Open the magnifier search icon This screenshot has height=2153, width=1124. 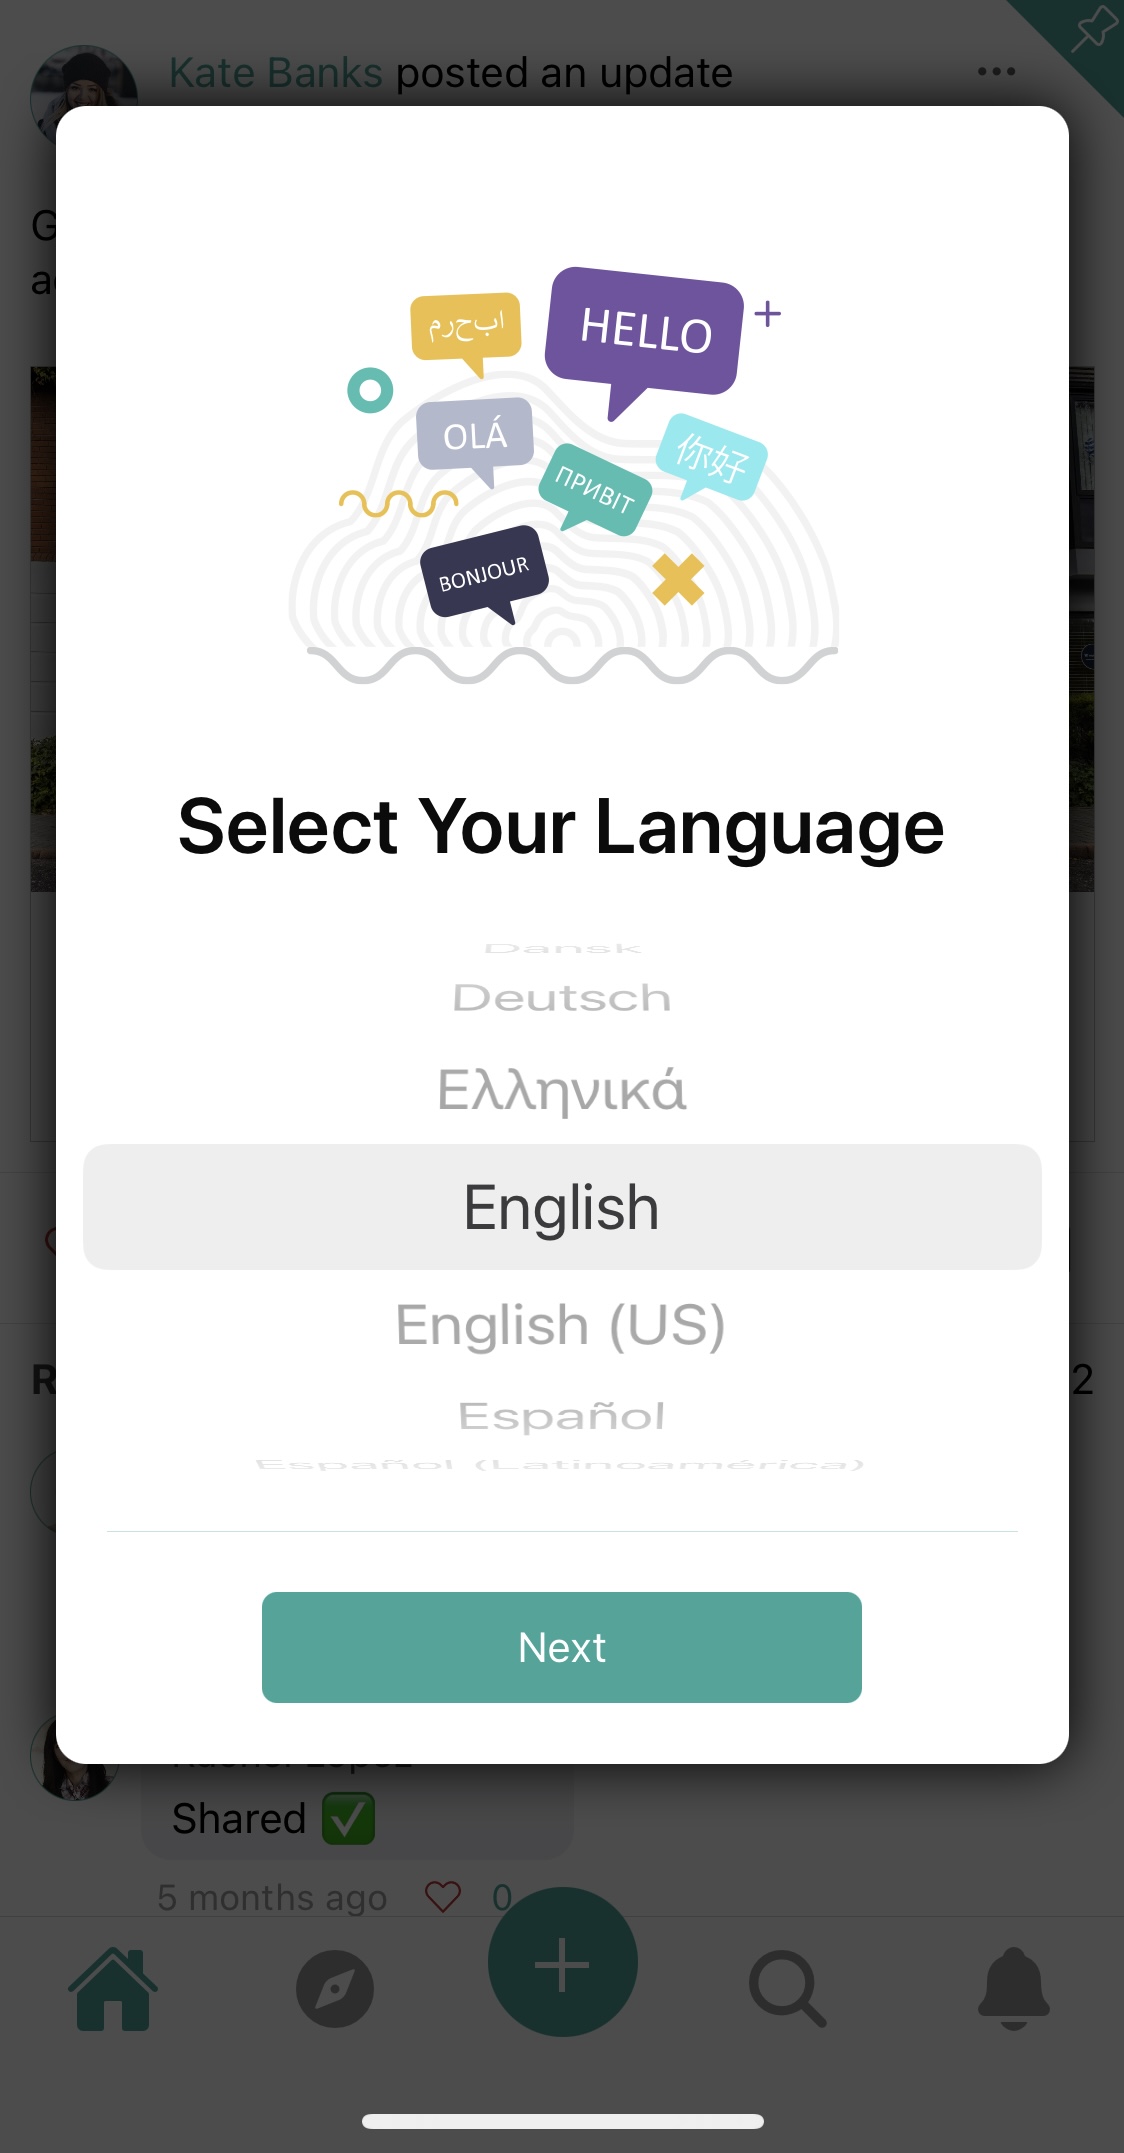pyautogui.click(x=788, y=1989)
